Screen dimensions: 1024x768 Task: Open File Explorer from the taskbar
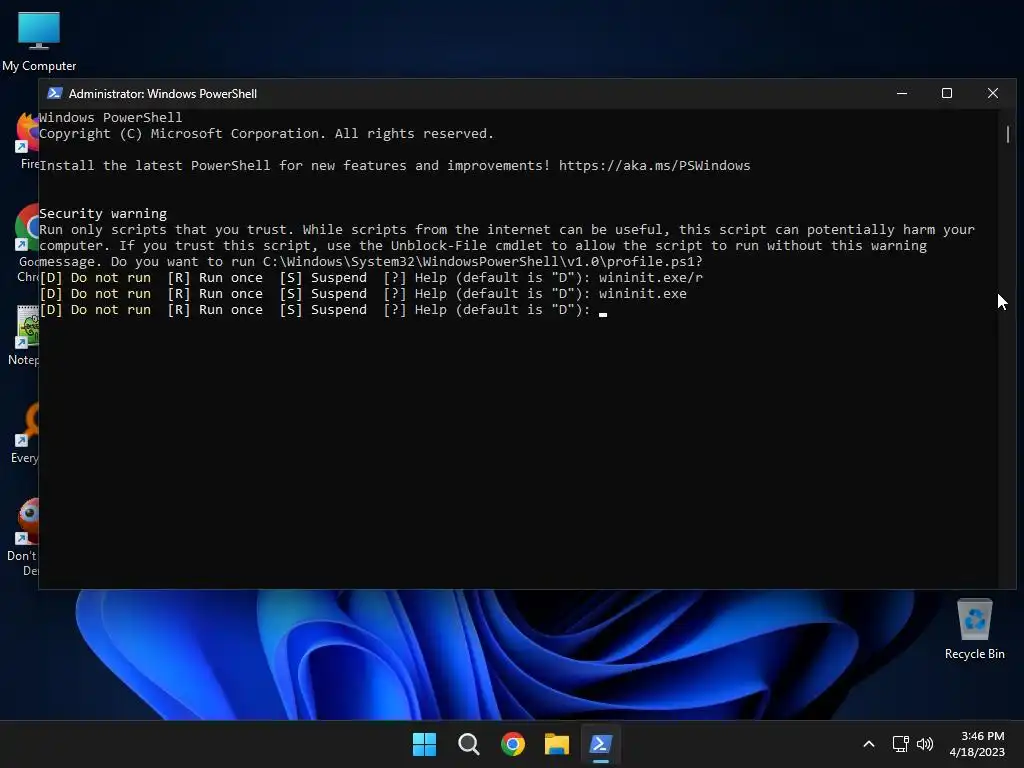[557, 744]
